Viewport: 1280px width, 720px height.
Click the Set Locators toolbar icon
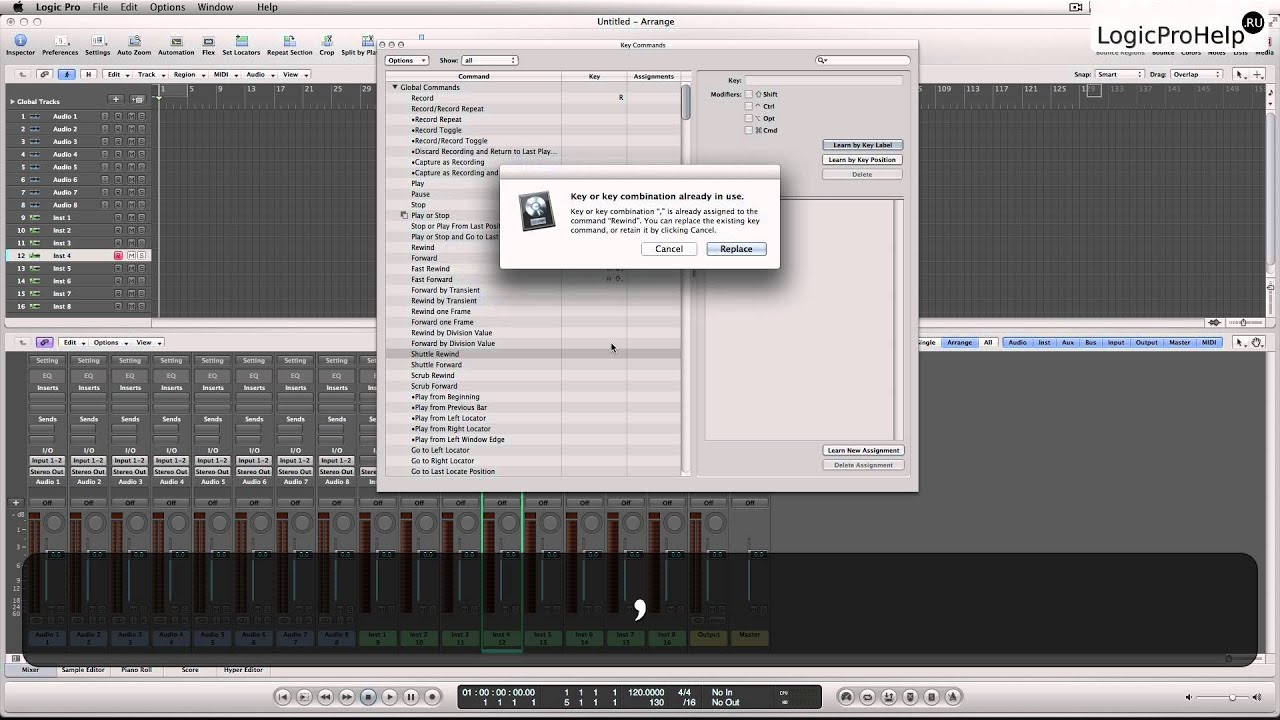click(x=240, y=45)
